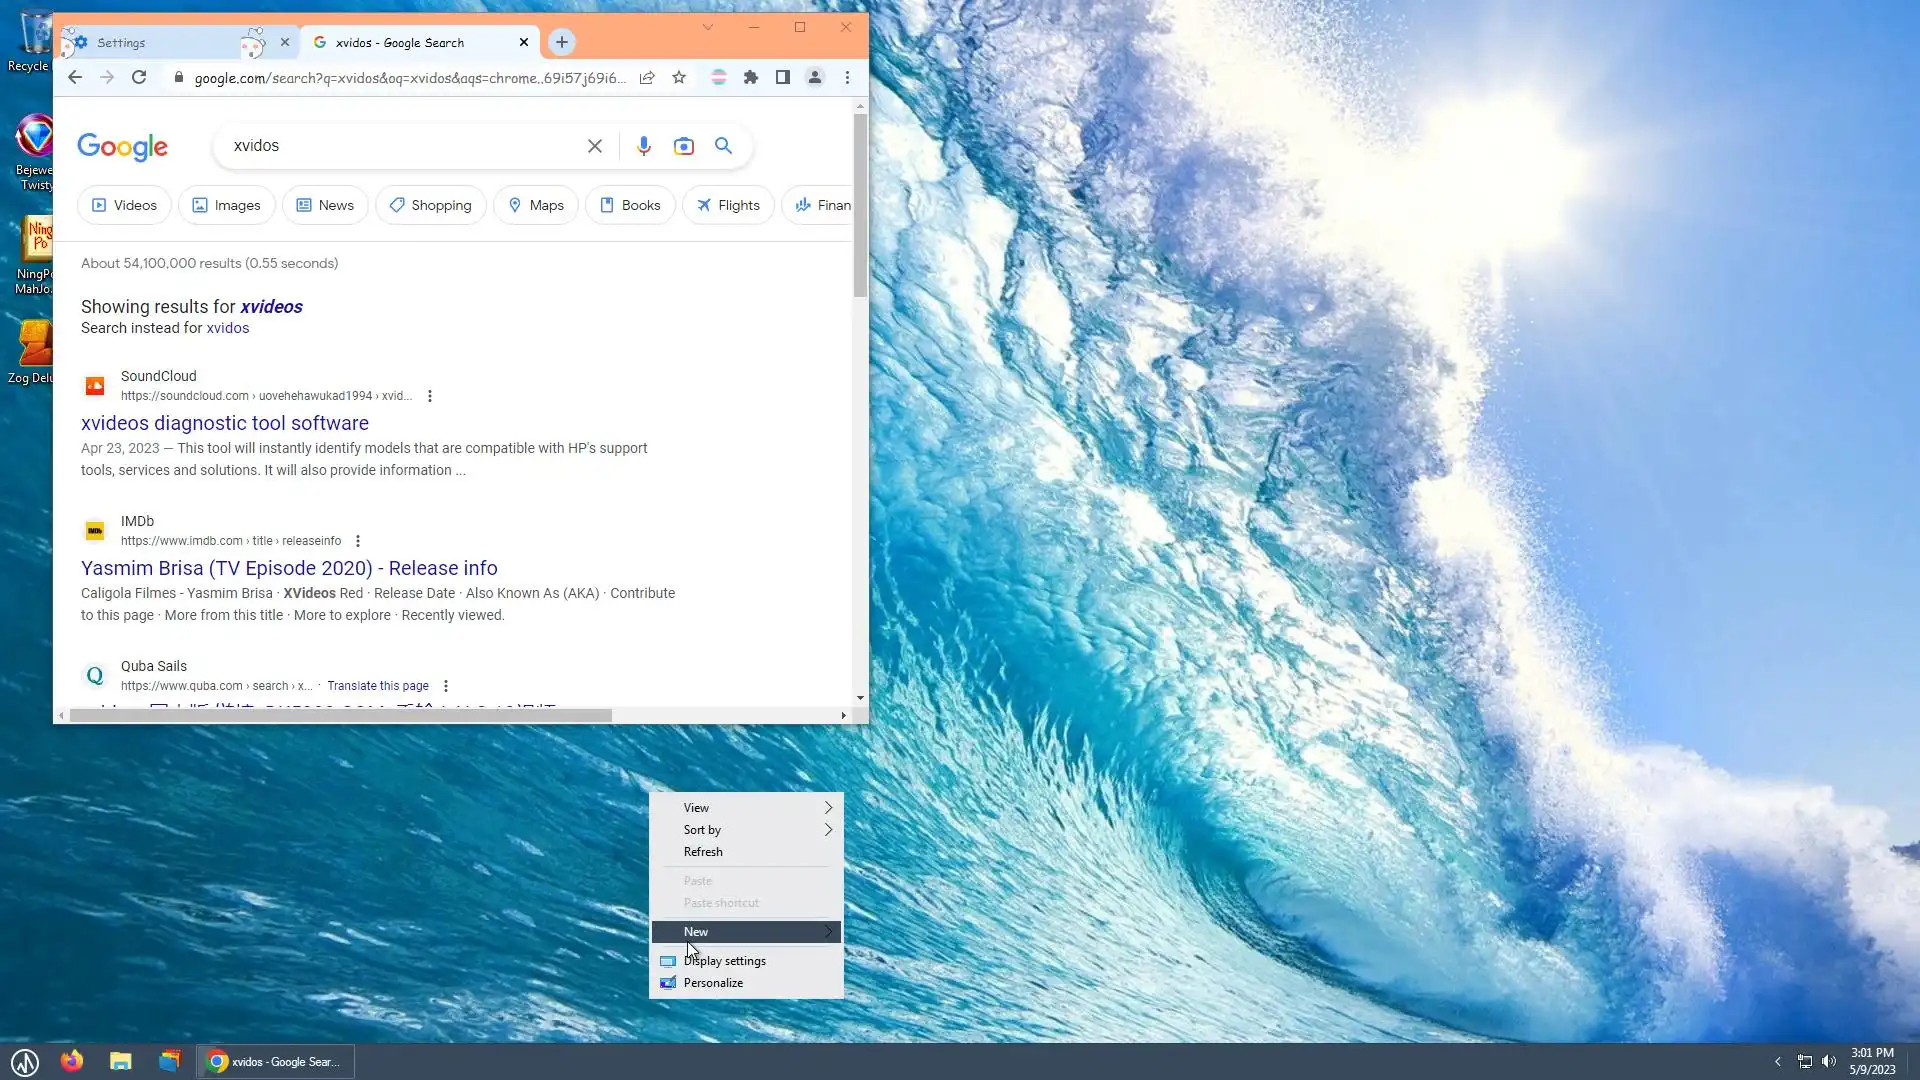Image resolution: width=1920 pixels, height=1080 pixels.
Task: Click the voice search microphone icon
Action: tap(644, 146)
